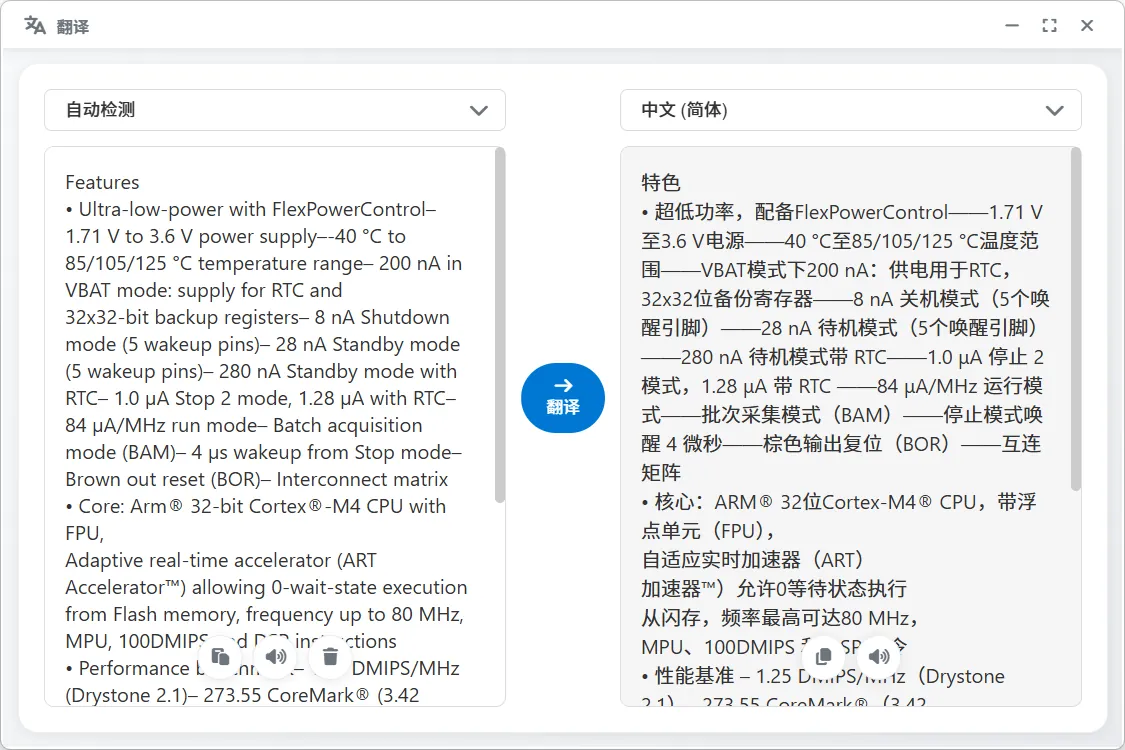Open the 中文 (简体) target language dropdown
This screenshot has height=750, width=1125.
tap(851, 110)
